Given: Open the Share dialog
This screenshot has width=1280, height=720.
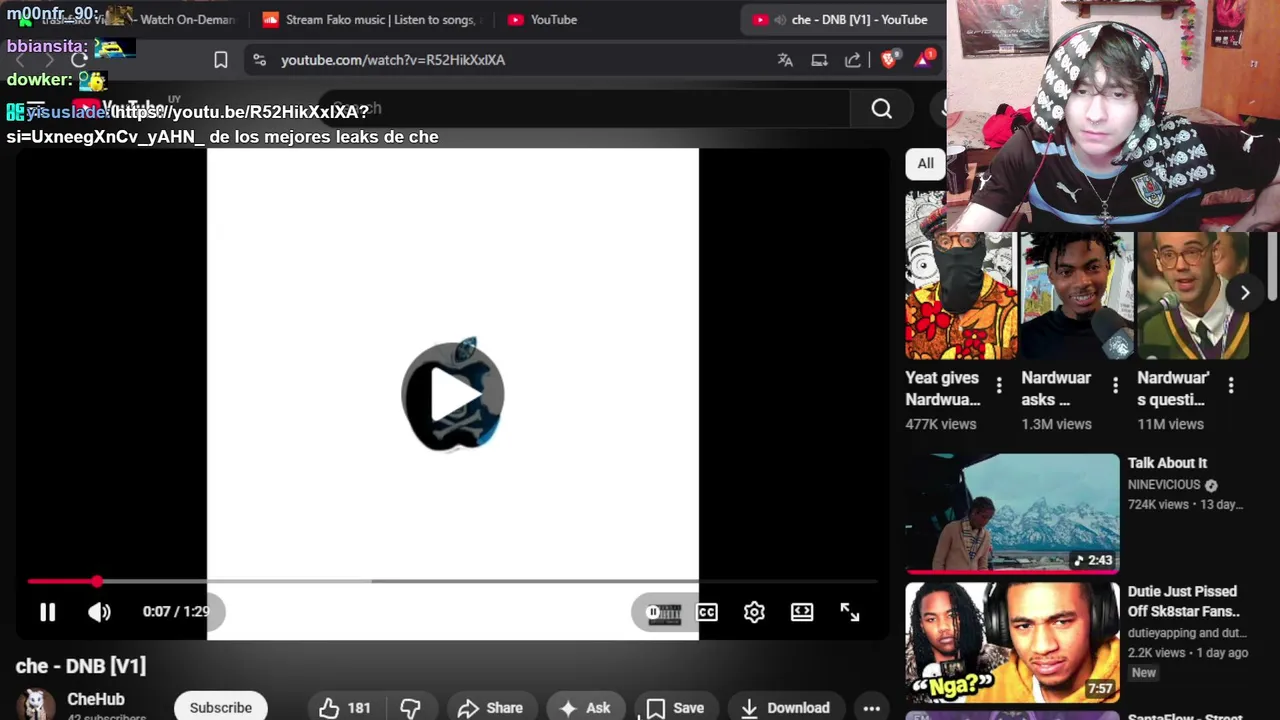Looking at the screenshot, I should pos(491,708).
